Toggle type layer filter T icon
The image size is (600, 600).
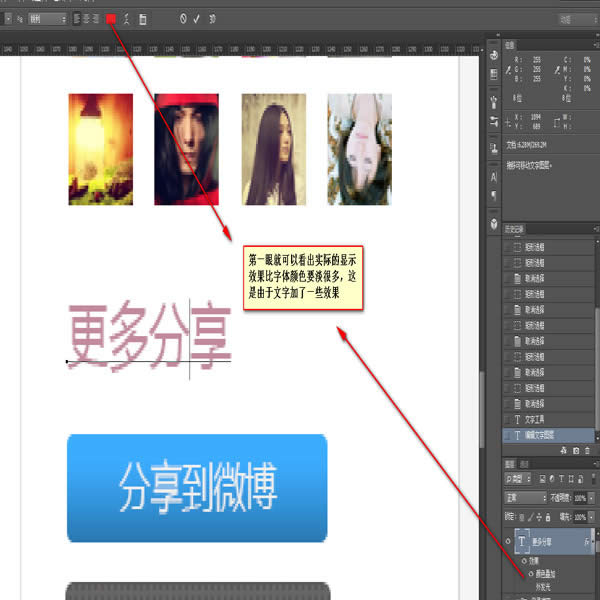tap(561, 479)
